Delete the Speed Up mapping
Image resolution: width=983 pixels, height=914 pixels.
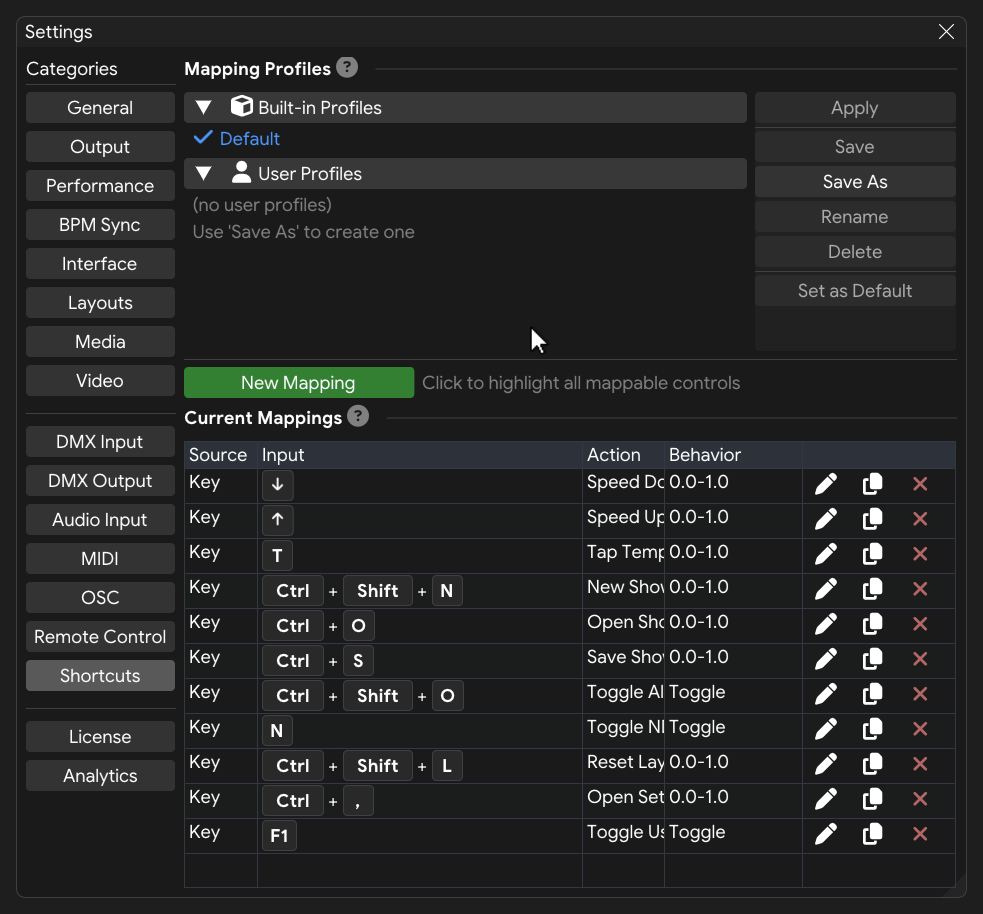(920, 519)
